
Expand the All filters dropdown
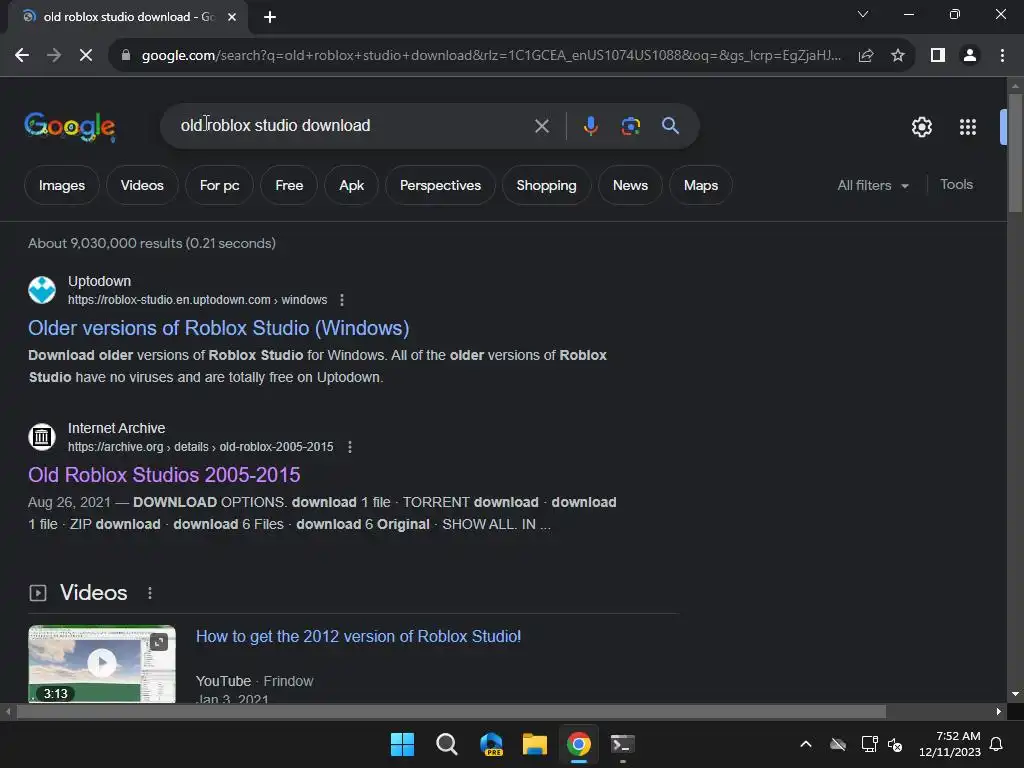pos(873,185)
